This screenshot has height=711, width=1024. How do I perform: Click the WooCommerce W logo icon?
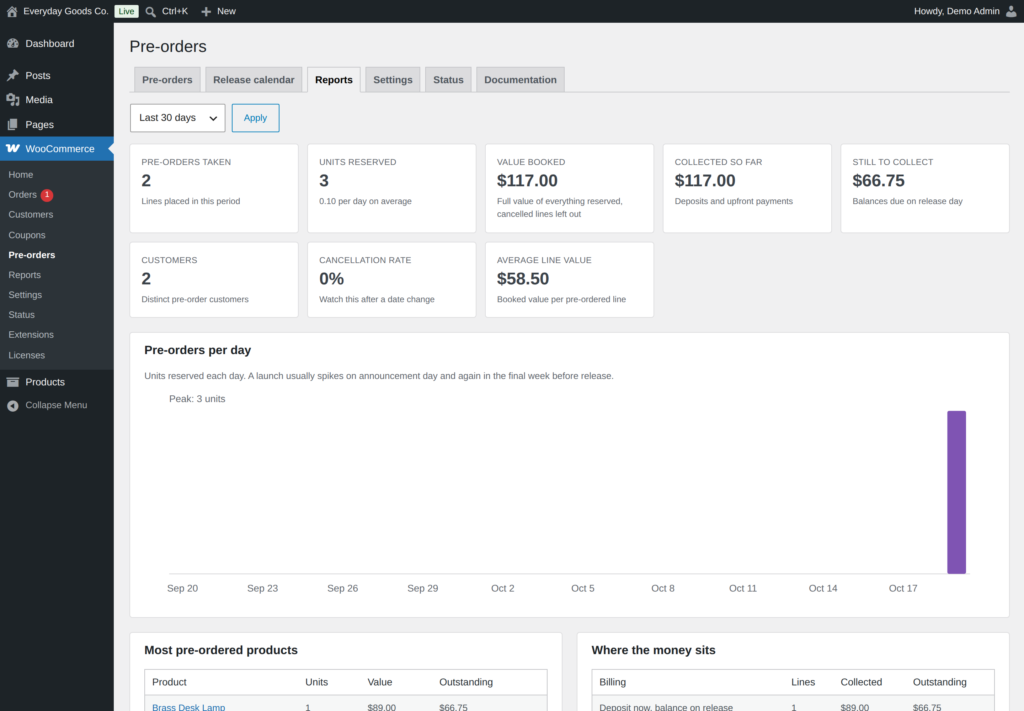tap(12, 149)
